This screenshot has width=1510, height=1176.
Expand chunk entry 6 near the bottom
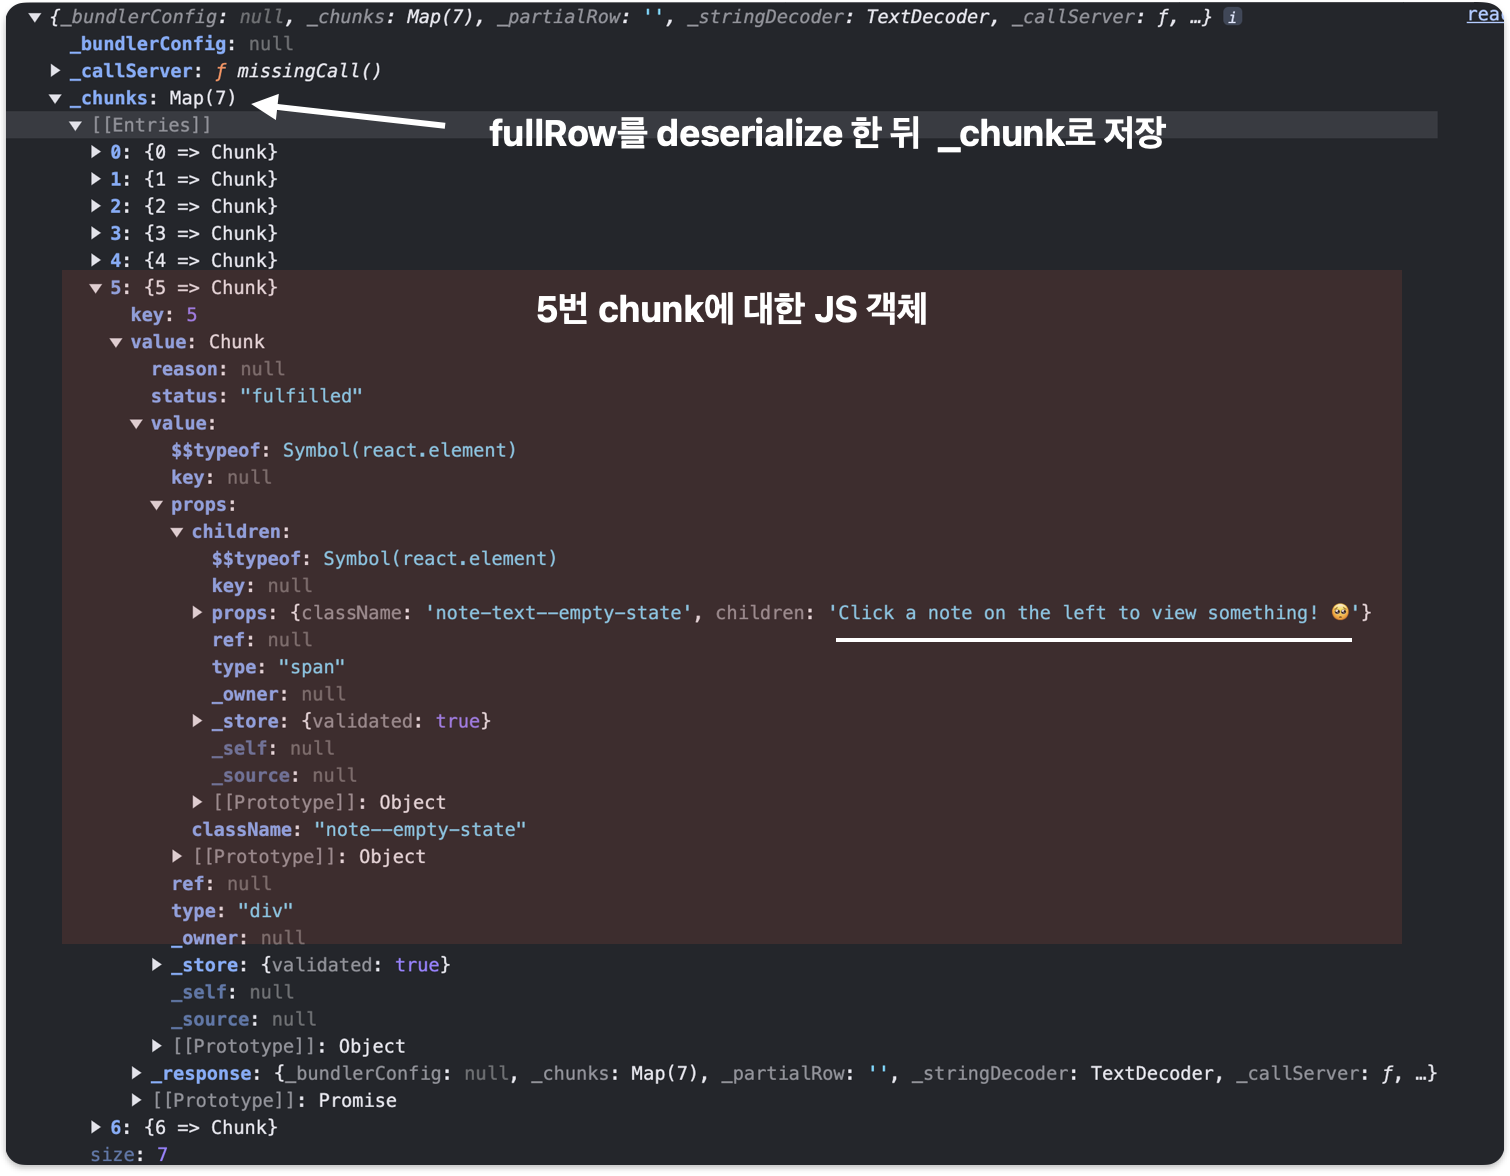pyautogui.click(x=94, y=1127)
